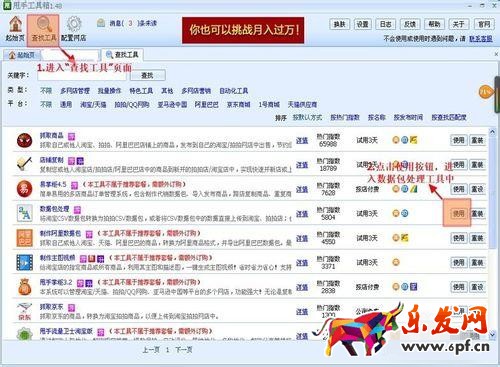
Task: Click the 关键字 search input field
Action: click(82, 75)
